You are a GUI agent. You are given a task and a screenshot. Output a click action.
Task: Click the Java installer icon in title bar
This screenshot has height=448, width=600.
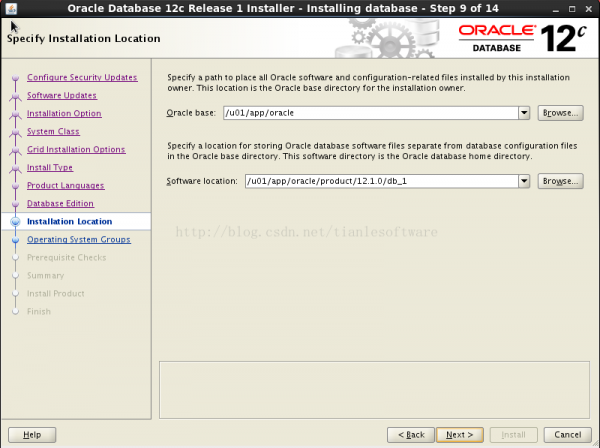pos(11,8)
